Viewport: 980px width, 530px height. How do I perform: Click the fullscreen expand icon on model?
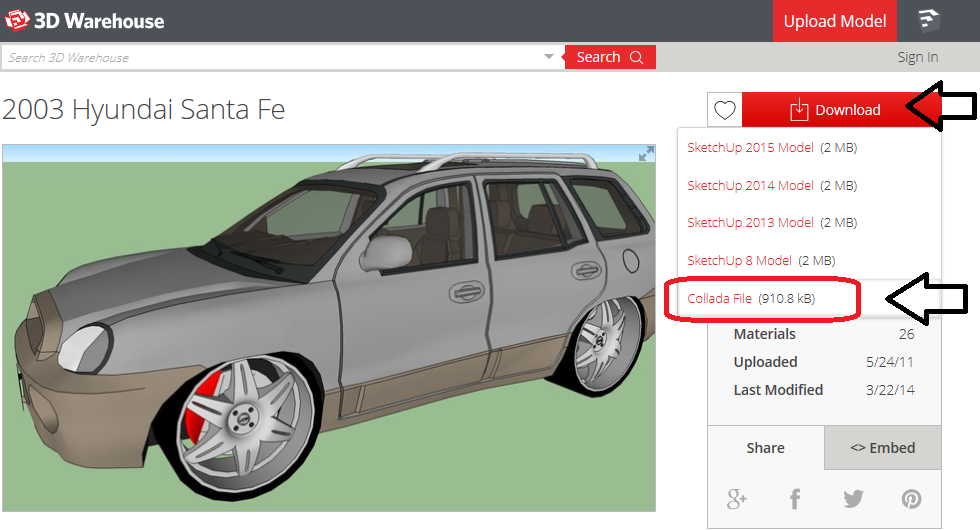pyautogui.click(x=647, y=153)
